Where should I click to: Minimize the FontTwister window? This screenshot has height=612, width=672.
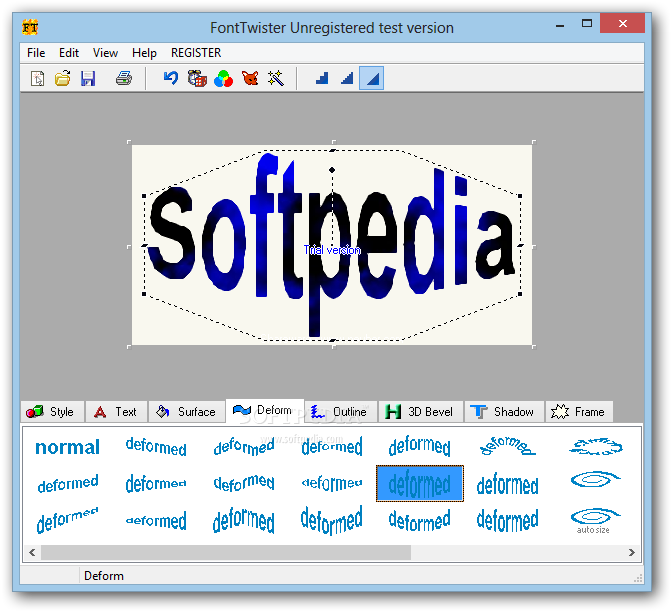pyautogui.click(x=559, y=26)
